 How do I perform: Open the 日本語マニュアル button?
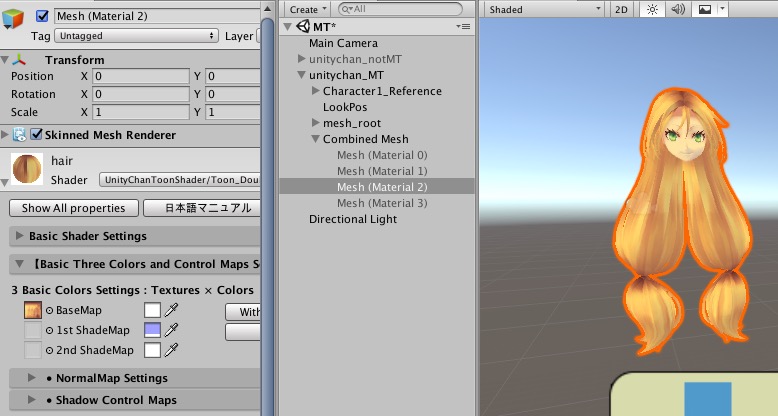tap(201, 208)
